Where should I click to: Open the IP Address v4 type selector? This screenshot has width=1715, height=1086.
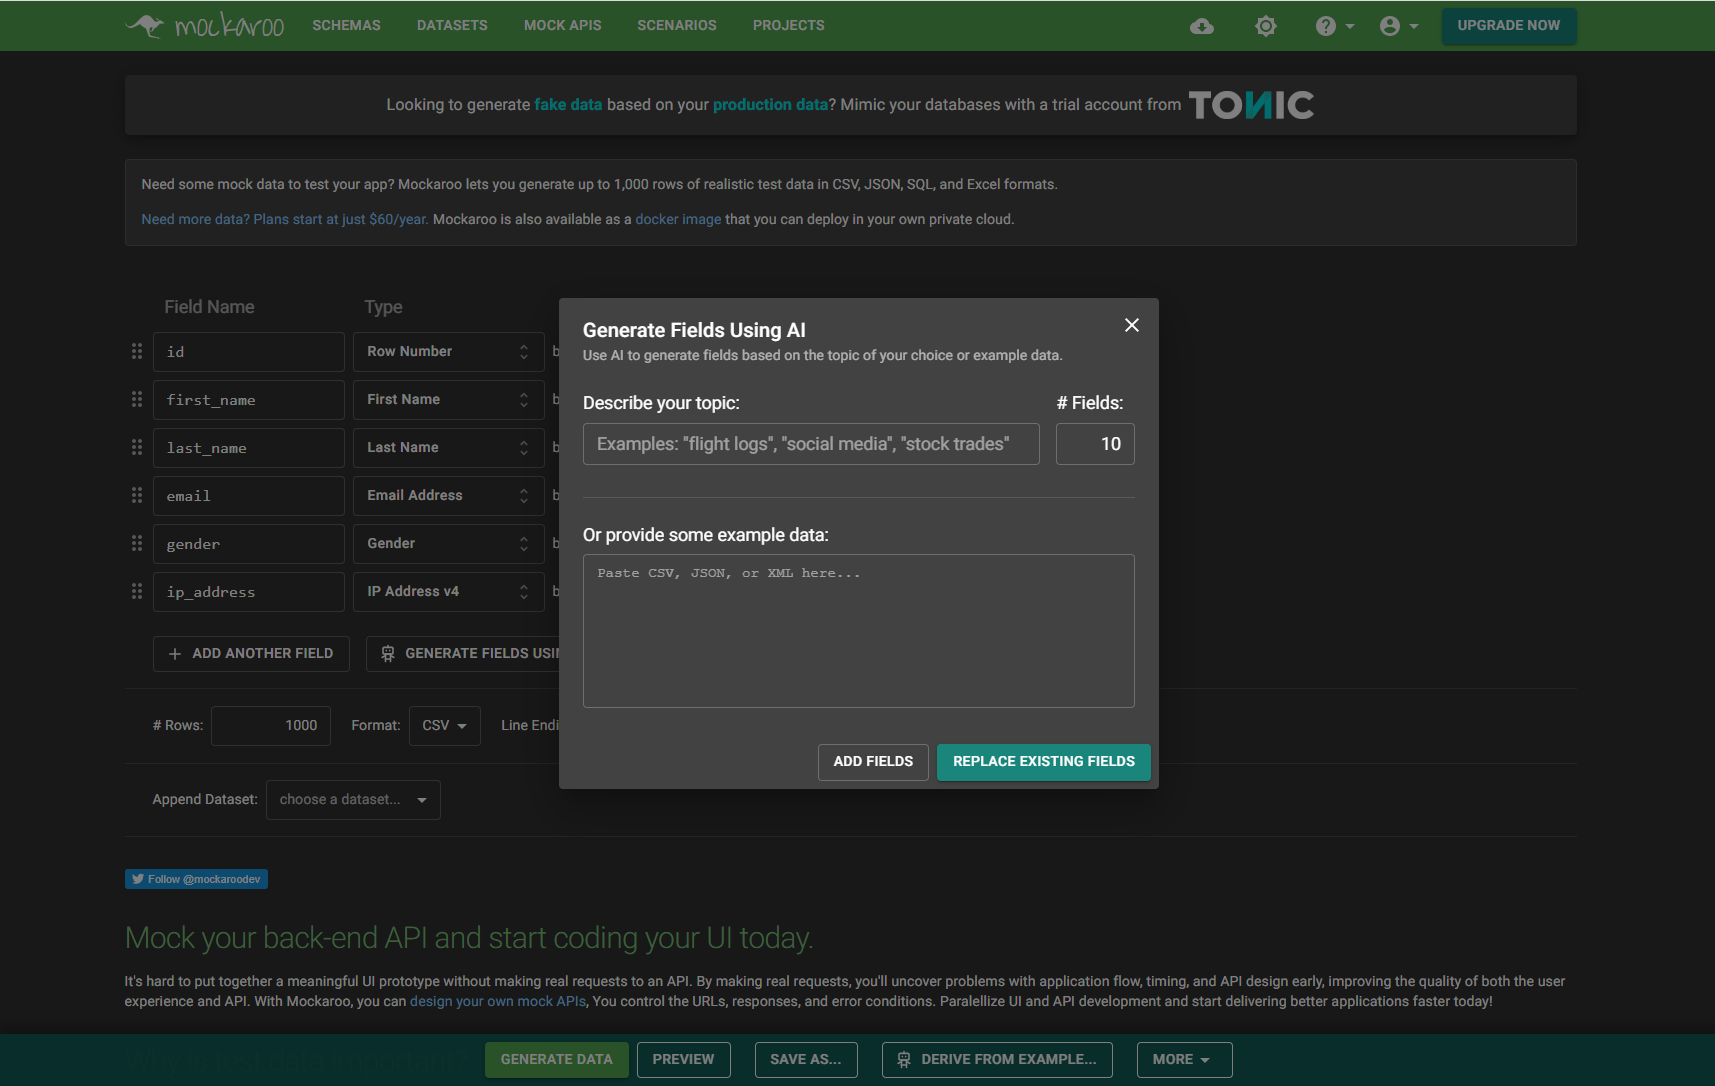pos(448,592)
